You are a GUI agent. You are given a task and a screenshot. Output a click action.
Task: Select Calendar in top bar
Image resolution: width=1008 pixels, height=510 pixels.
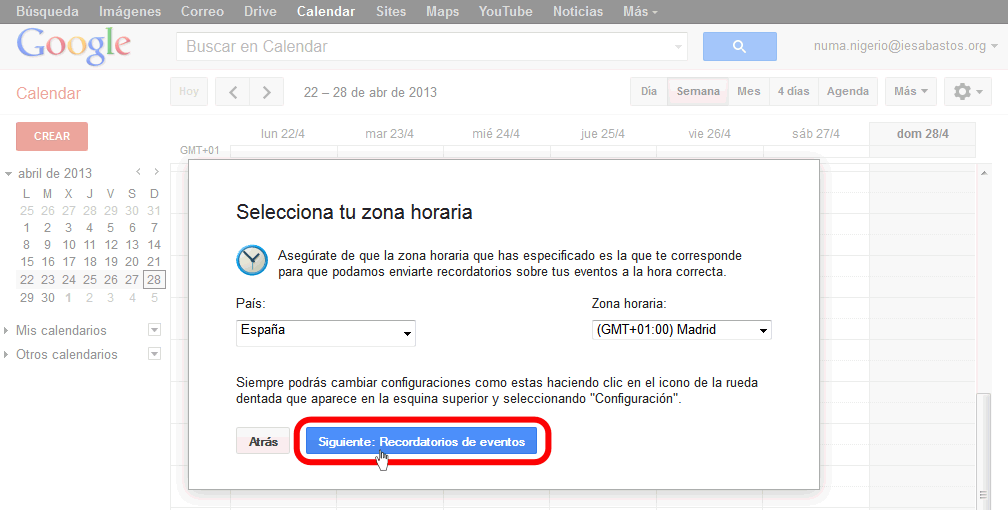coord(326,12)
